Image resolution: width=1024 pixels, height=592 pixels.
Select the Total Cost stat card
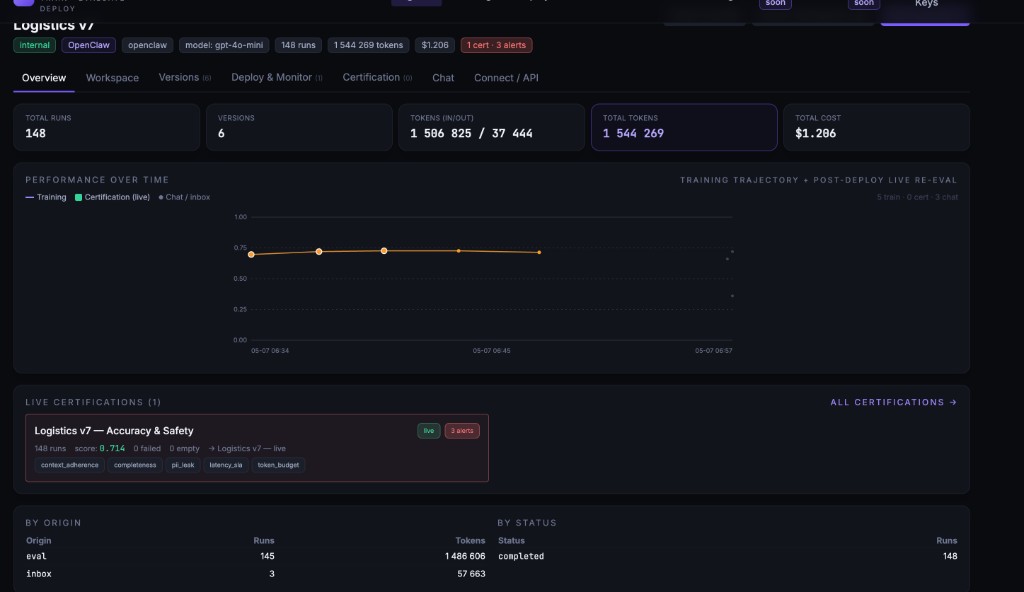[876, 127]
